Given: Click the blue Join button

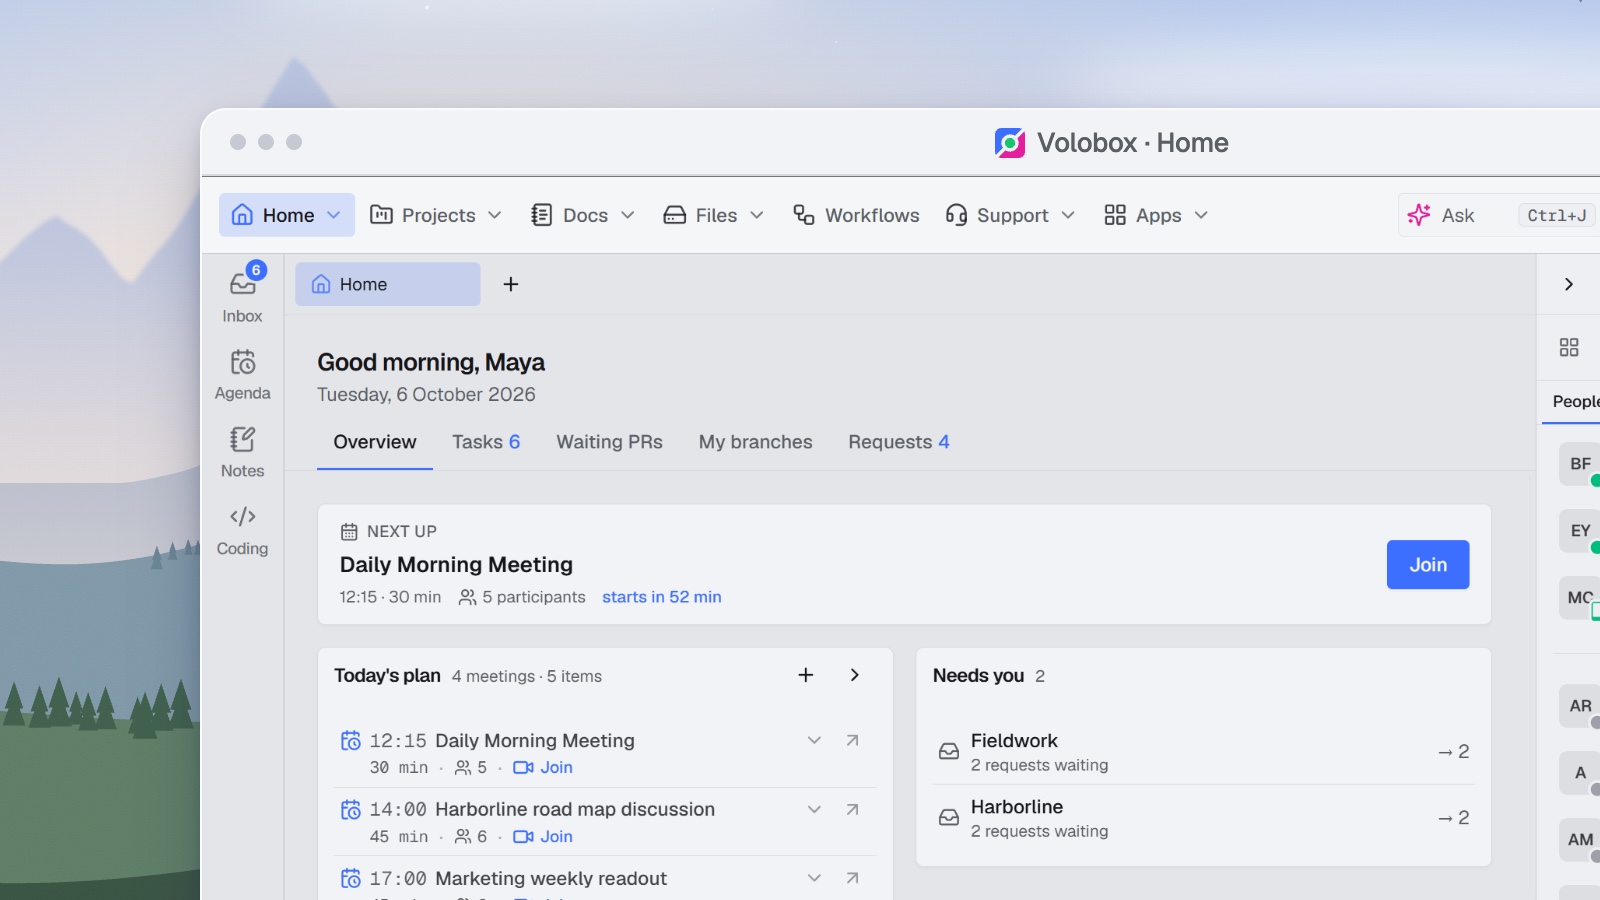Looking at the screenshot, I should tap(1428, 565).
